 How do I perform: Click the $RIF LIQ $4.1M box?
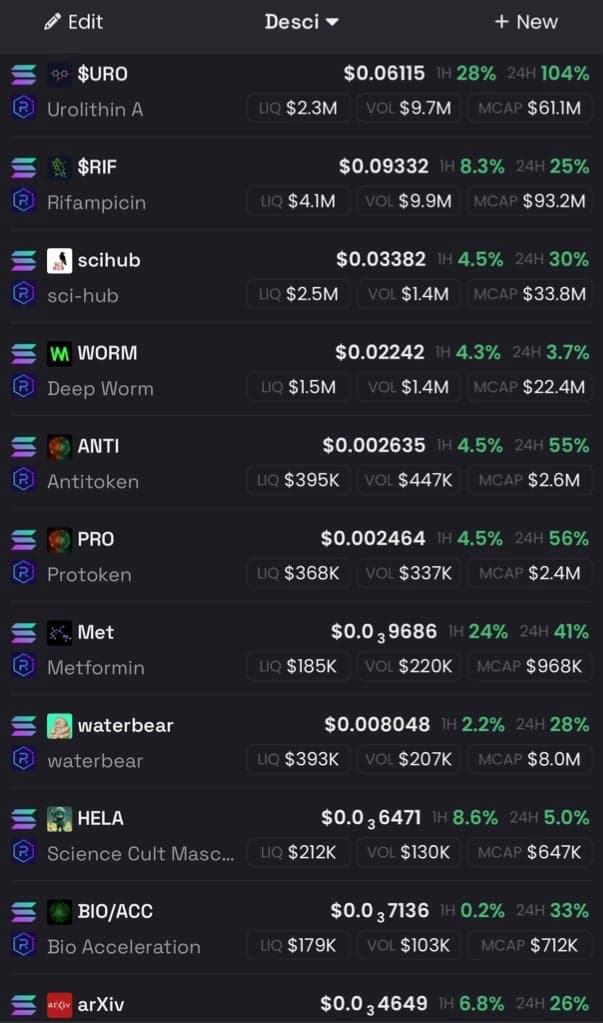(297, 201)
